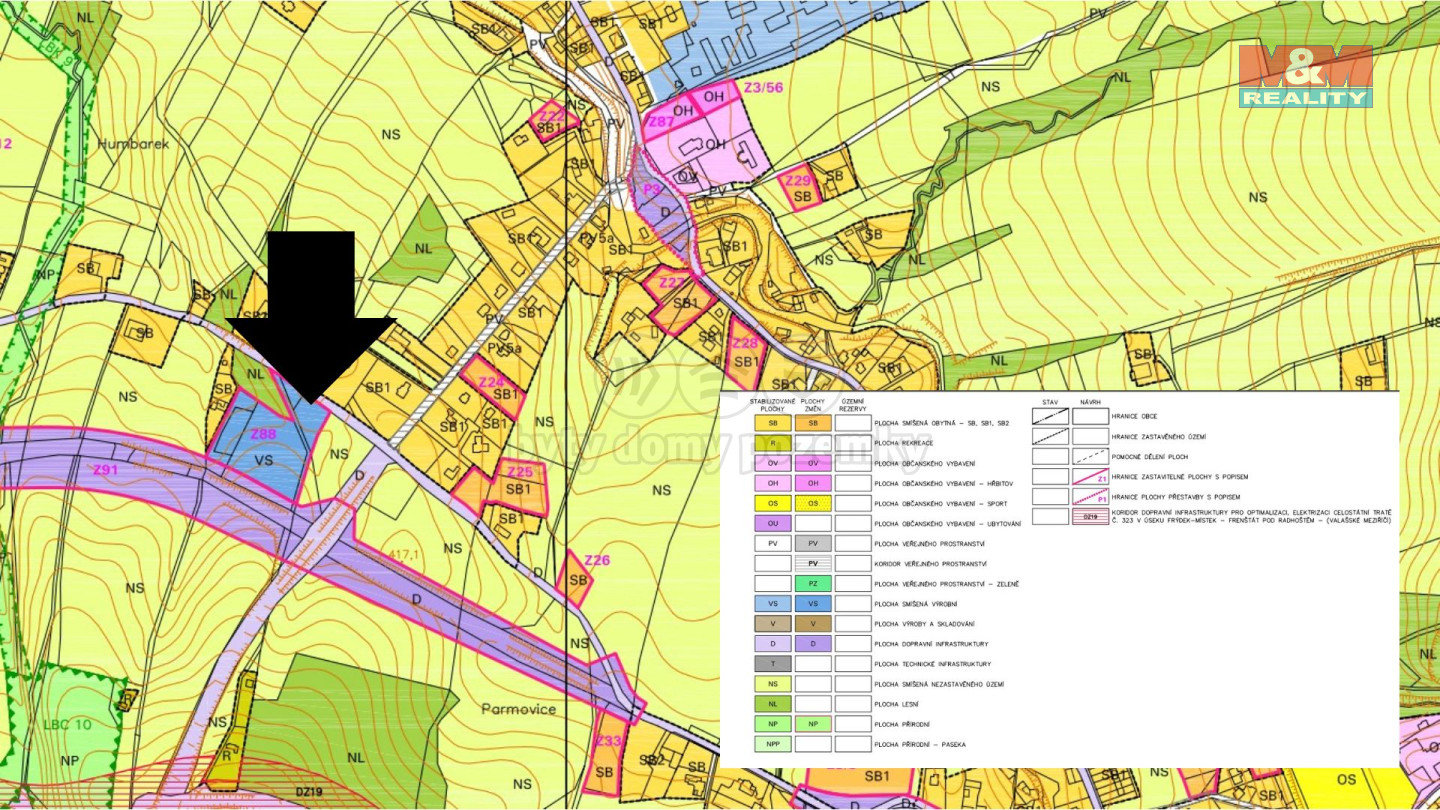Image resolution: width=1440 pixels, height=810 pixels.
Task: Click the 'STABILIZOVANÉ PLOCHY' column header
Action: click(x=772, y=404)
